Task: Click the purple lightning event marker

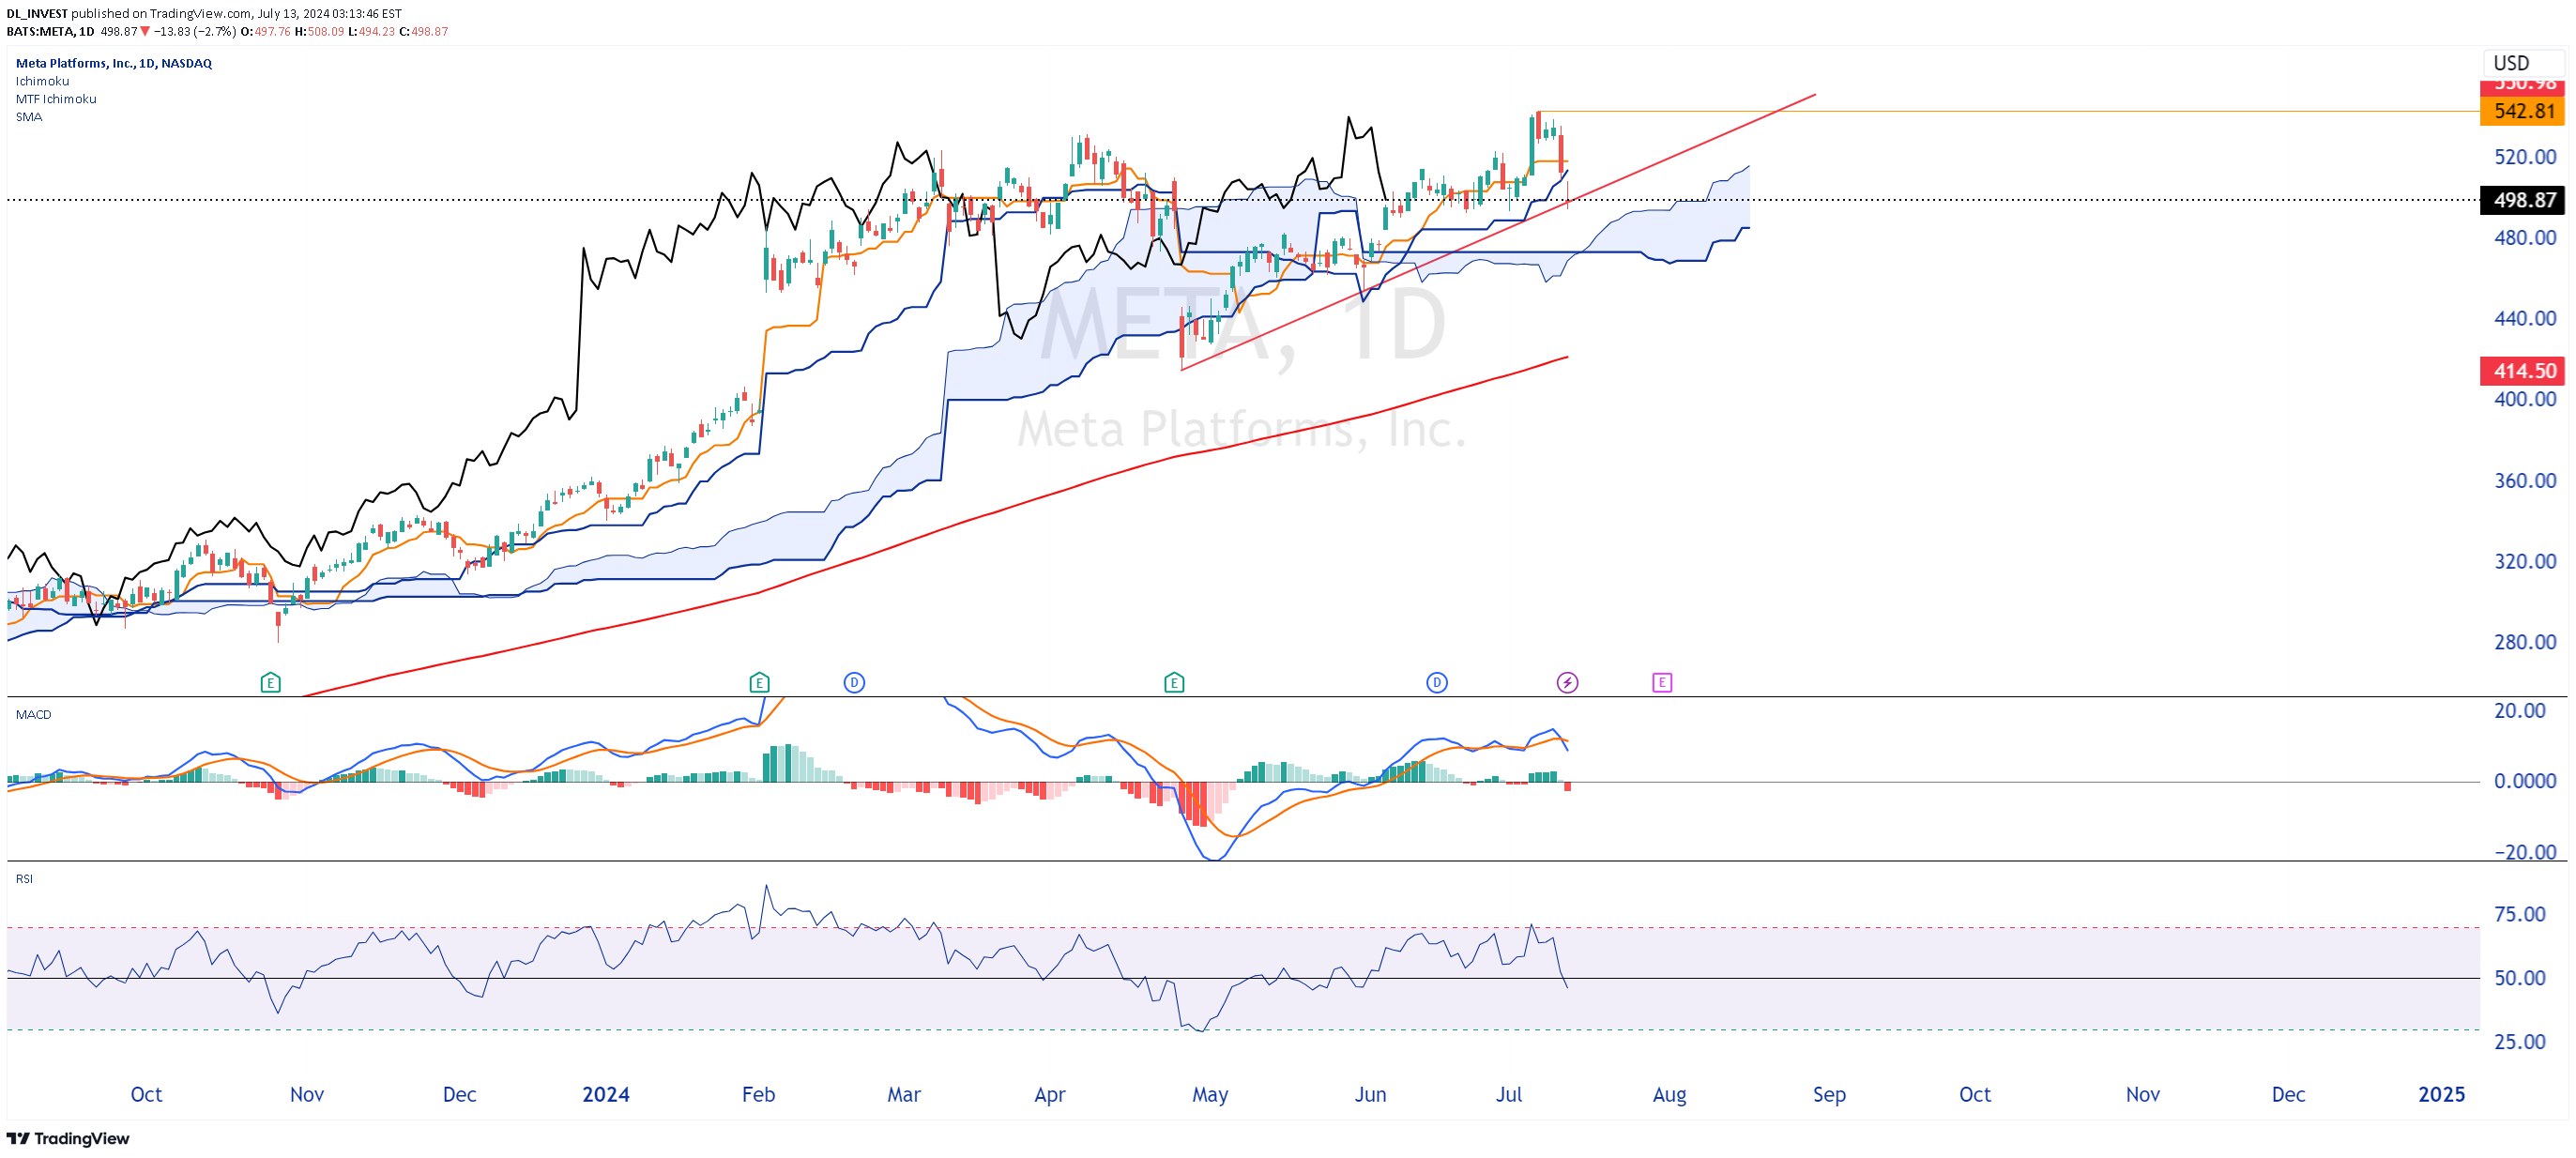Action: pos(1568,683)
